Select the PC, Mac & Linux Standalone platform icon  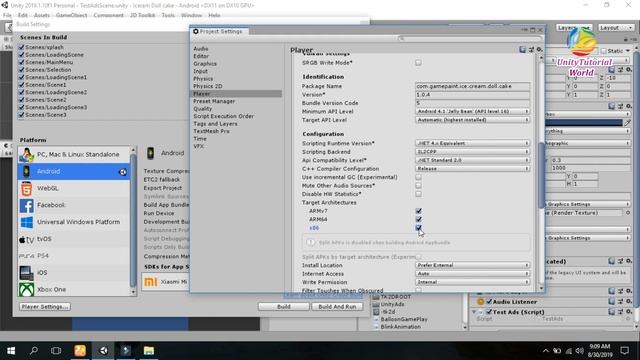click(27, 155)
